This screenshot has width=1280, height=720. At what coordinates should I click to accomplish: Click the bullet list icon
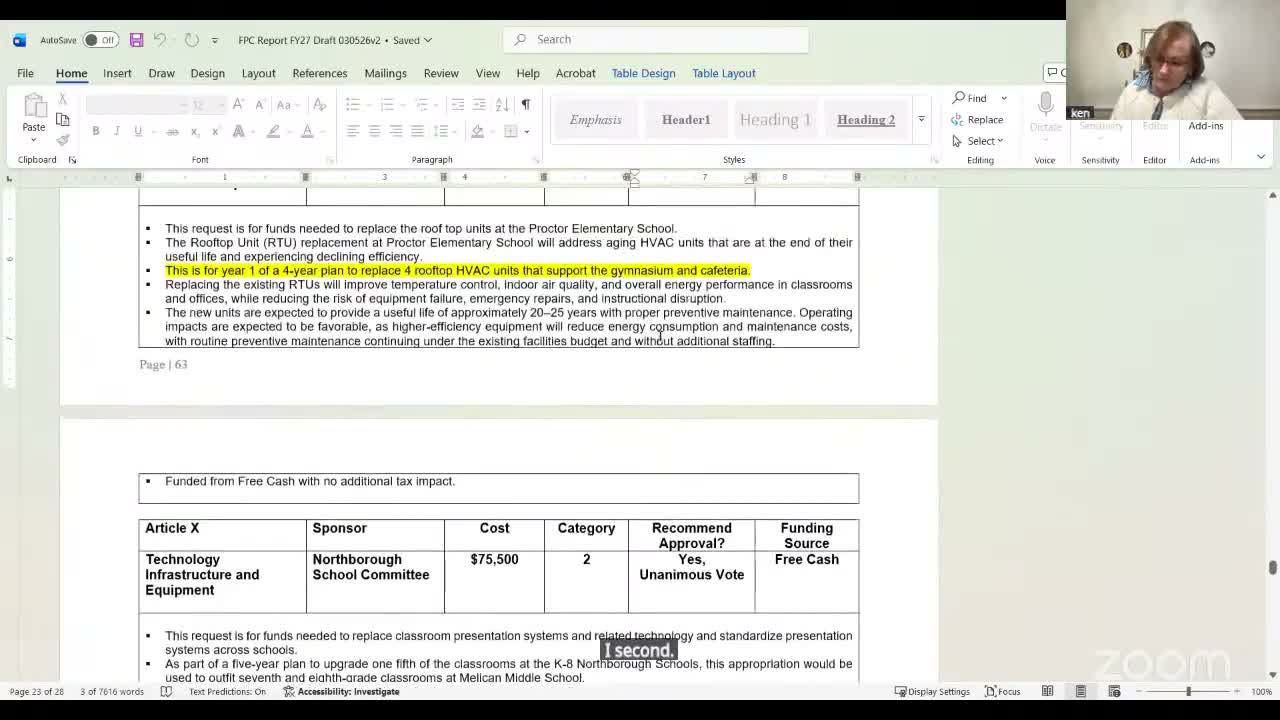pyautogui.click(x=353, y=104)
